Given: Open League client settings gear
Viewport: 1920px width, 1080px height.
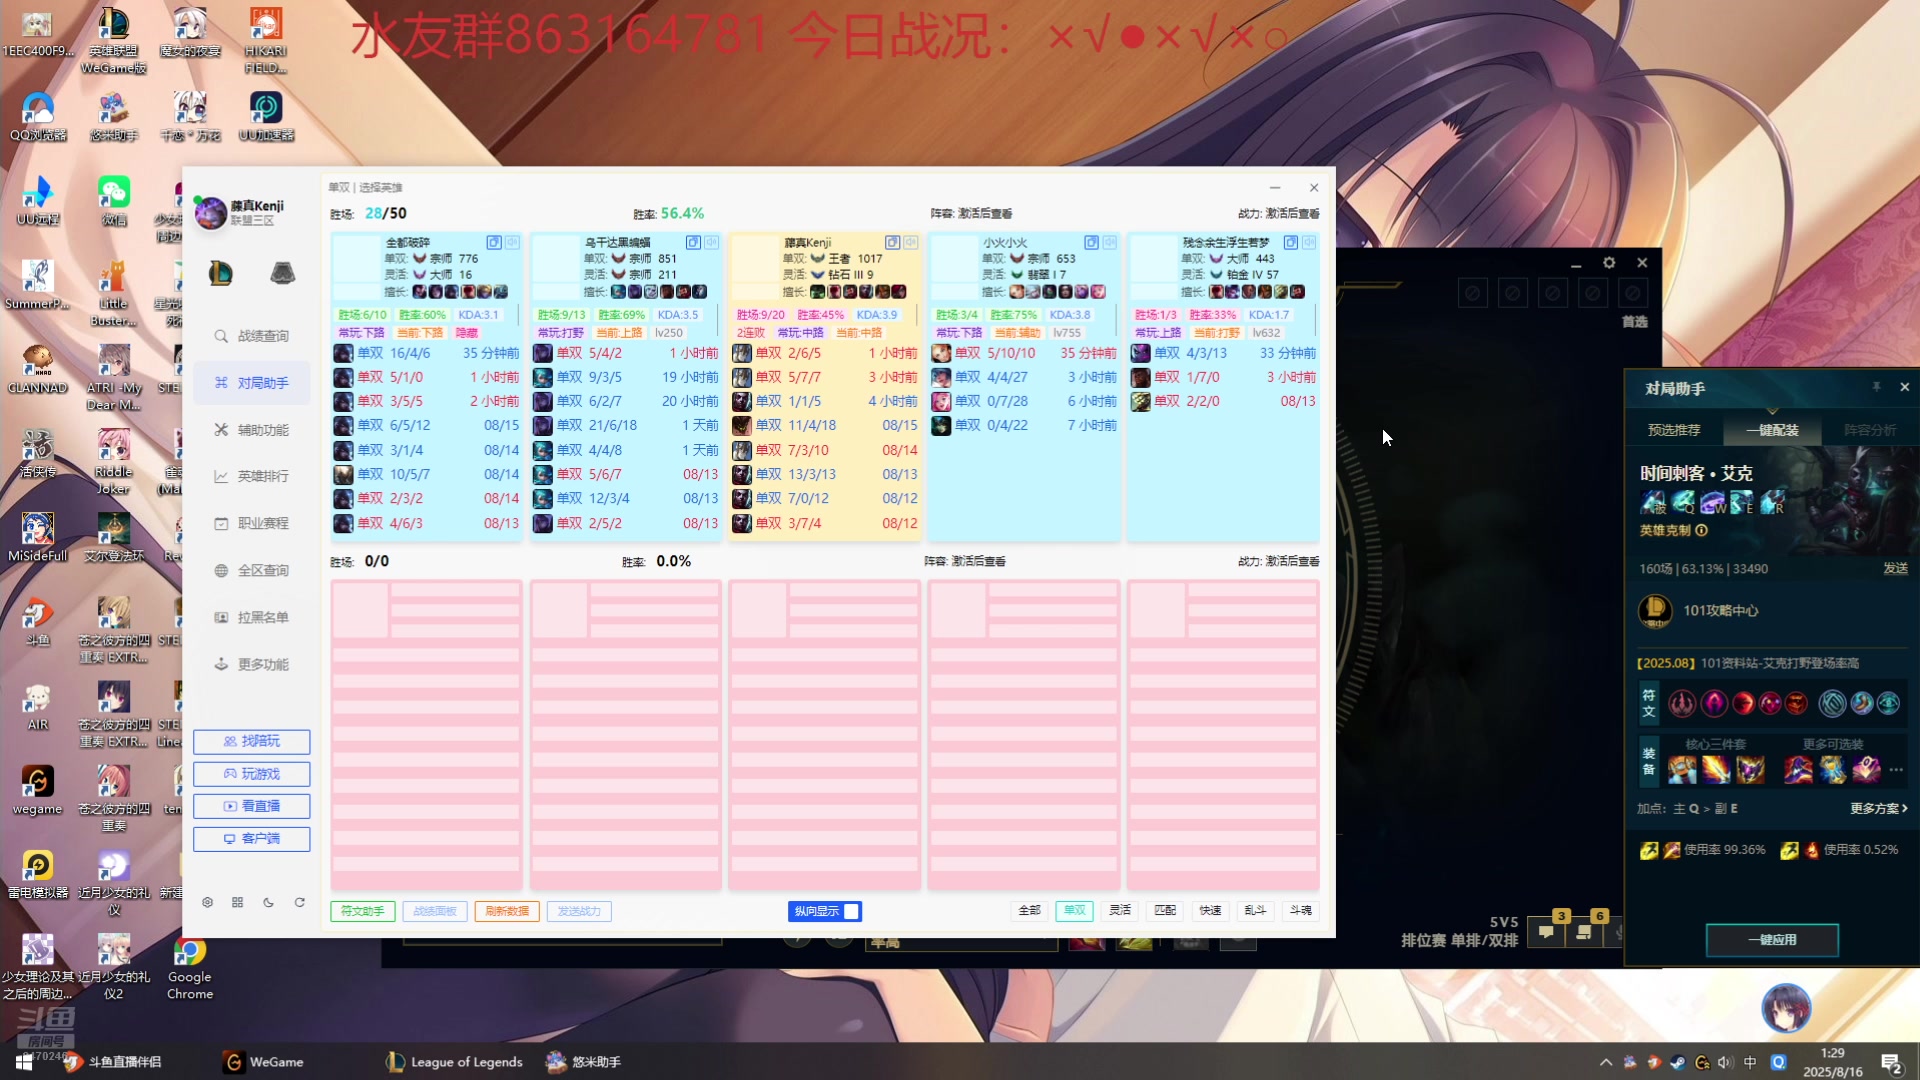Looking at the screenshot, I should tap(1609, 263).
